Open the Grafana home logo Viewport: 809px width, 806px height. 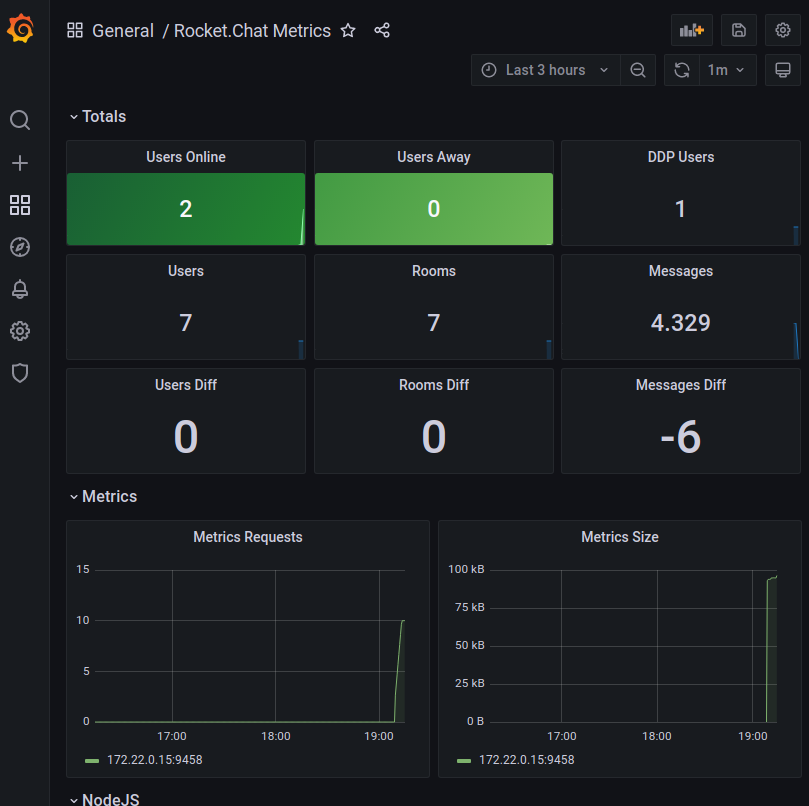(21, 28)
